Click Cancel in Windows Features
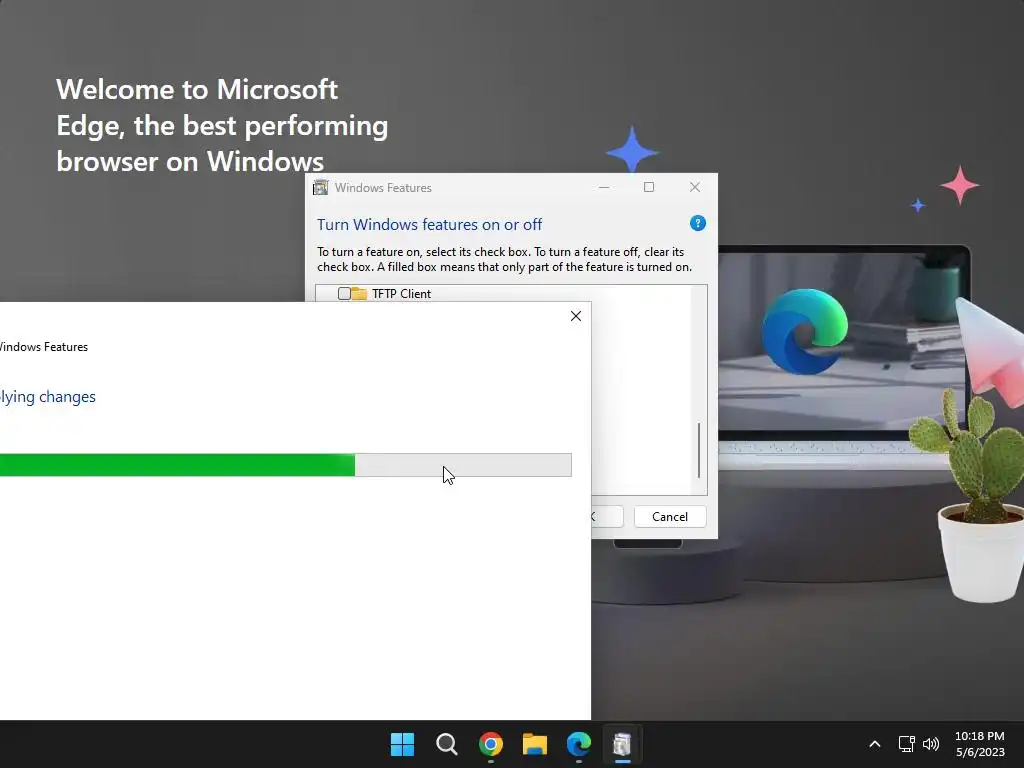 coord(669,517)
